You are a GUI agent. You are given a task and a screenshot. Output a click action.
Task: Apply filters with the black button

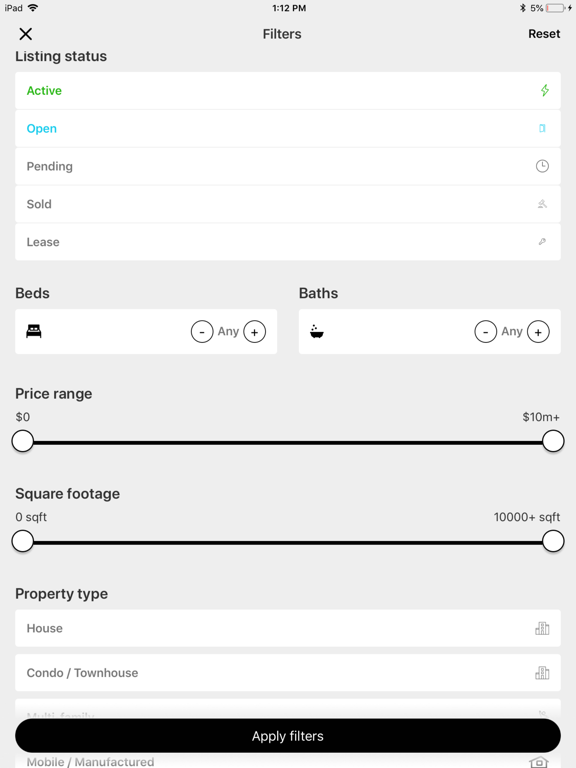(x=288, y=736)
